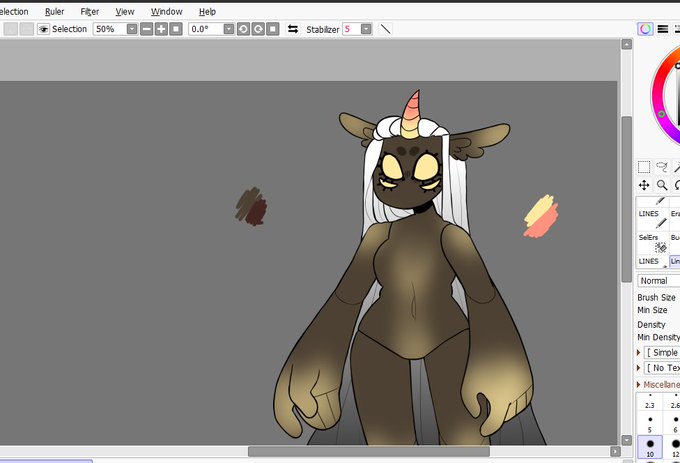Click the Brush Size label
The width and height of the screenshot is (680, 463).
point(656,297)
